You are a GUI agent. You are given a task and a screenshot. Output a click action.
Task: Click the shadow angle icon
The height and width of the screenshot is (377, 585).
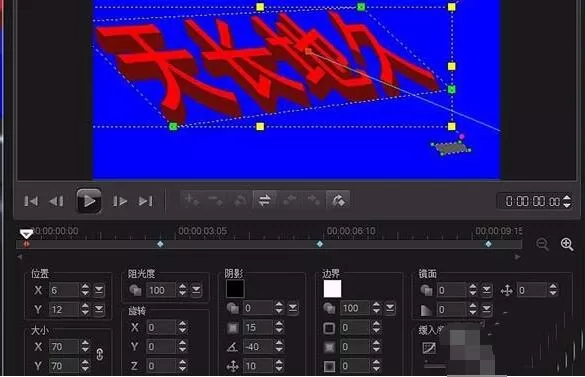[x=232, y=347]
